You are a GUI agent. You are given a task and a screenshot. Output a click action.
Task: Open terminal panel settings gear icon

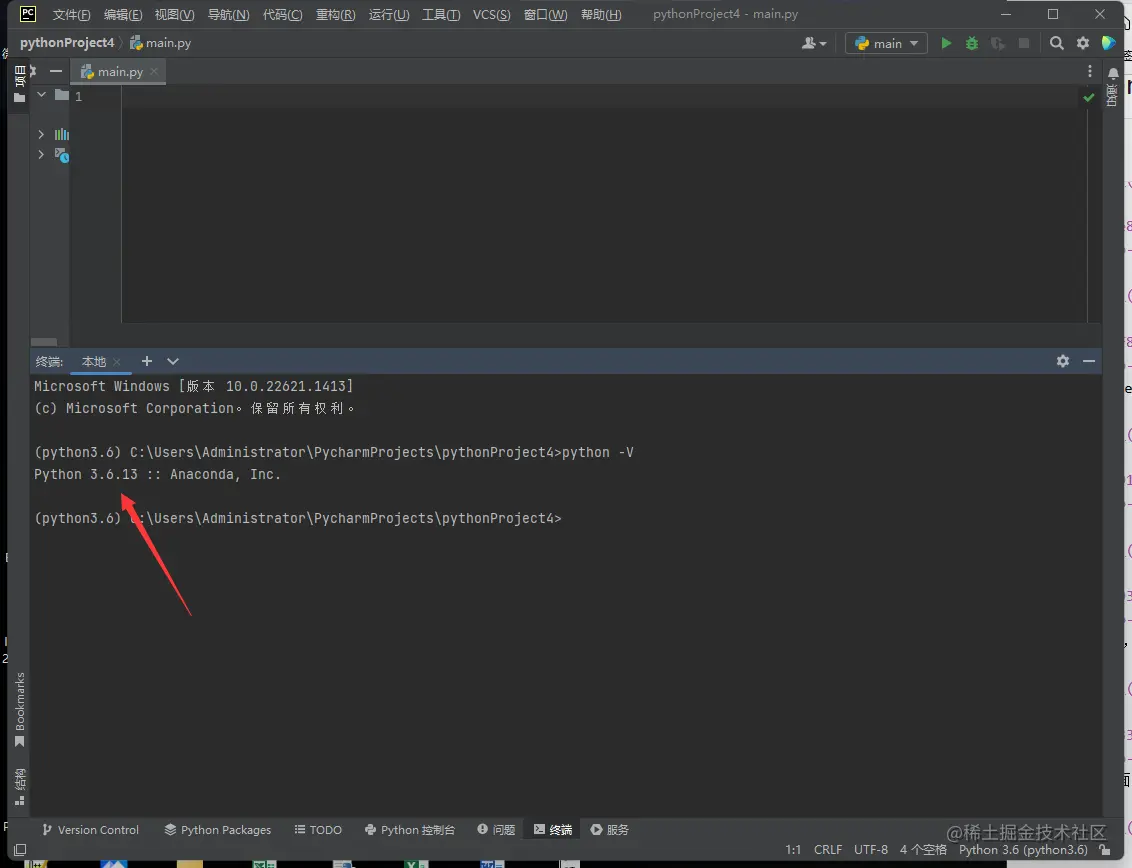tap(1063, 361)
